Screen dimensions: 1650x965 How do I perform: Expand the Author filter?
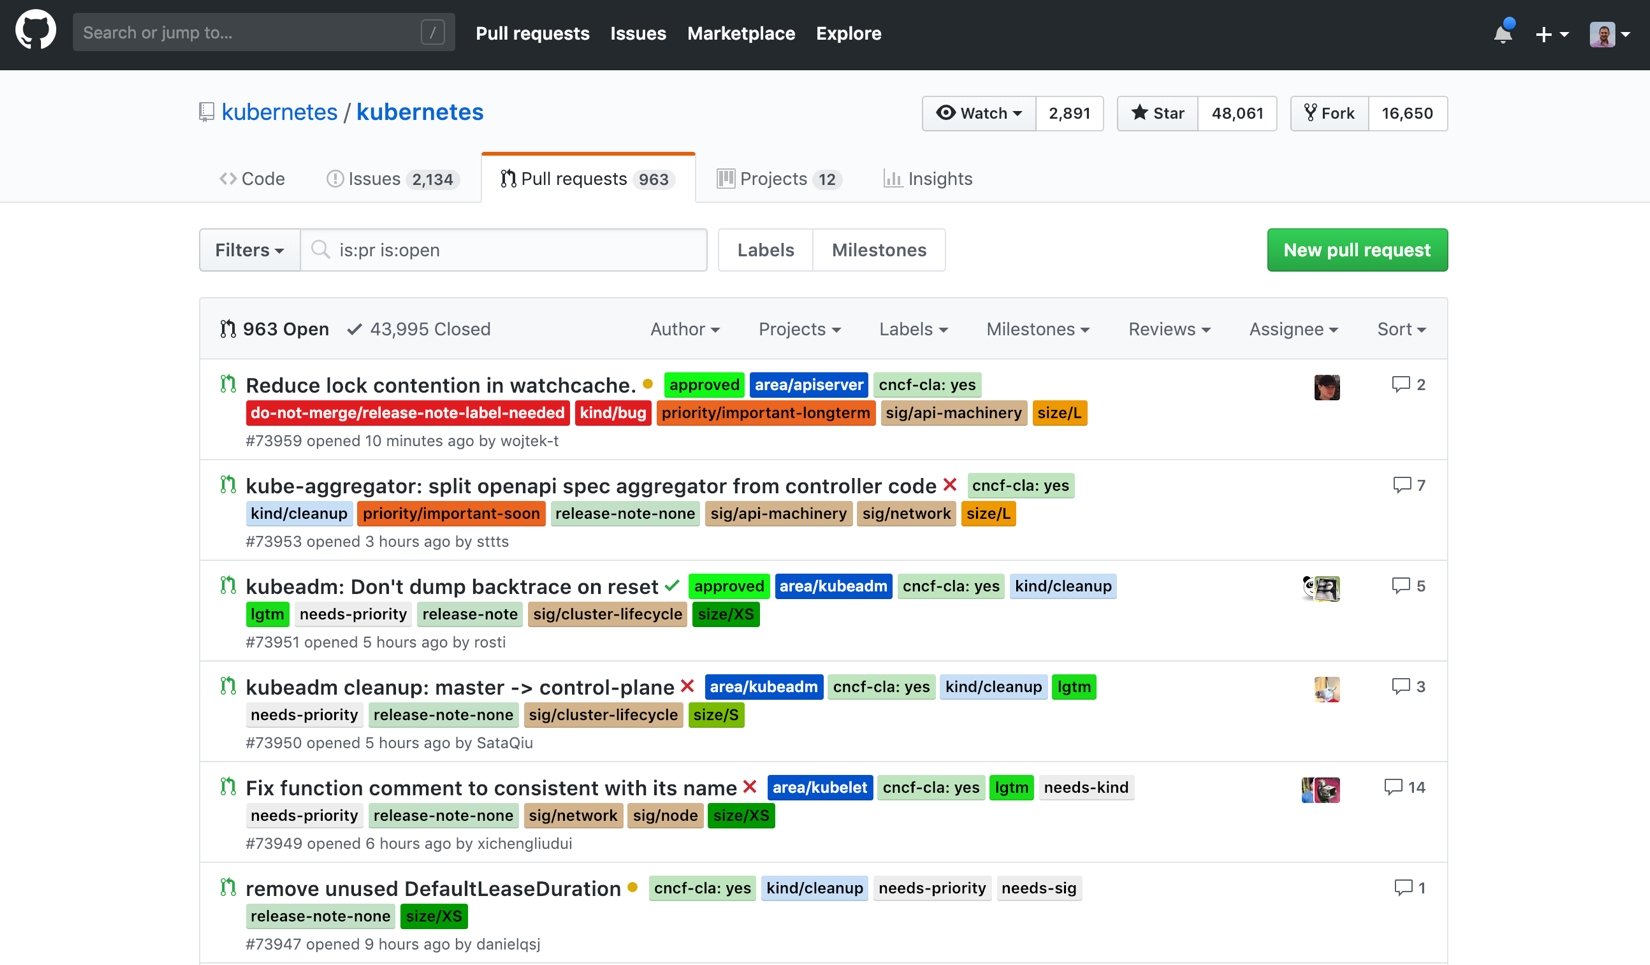(685, 328)
